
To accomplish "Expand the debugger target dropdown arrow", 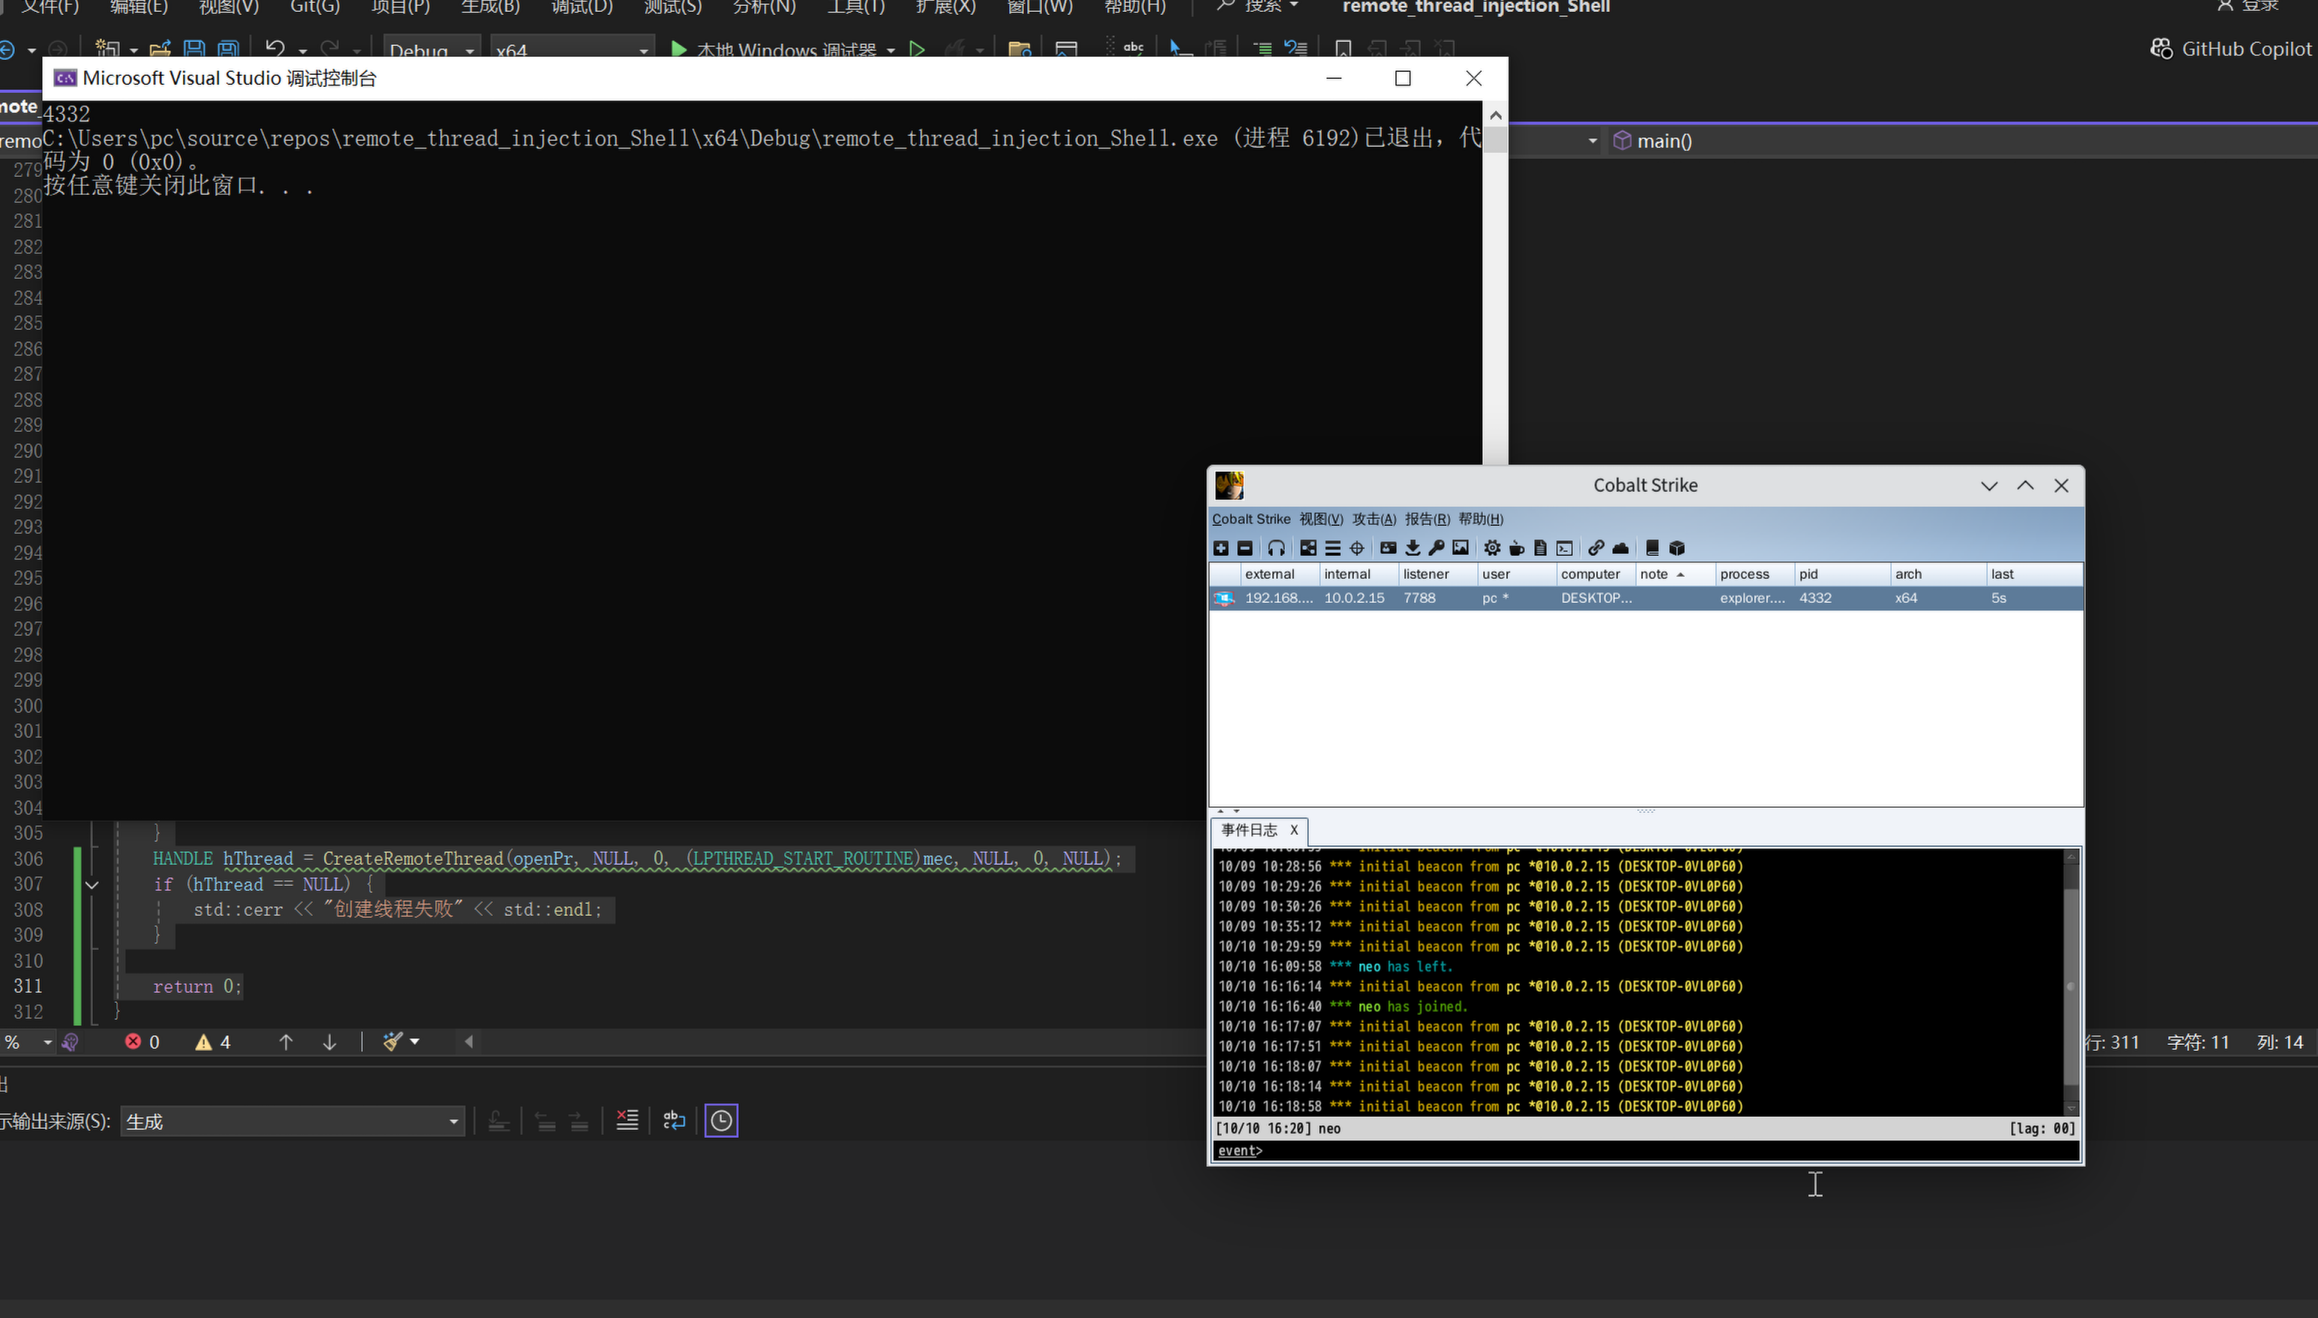I will pos(891,49).
